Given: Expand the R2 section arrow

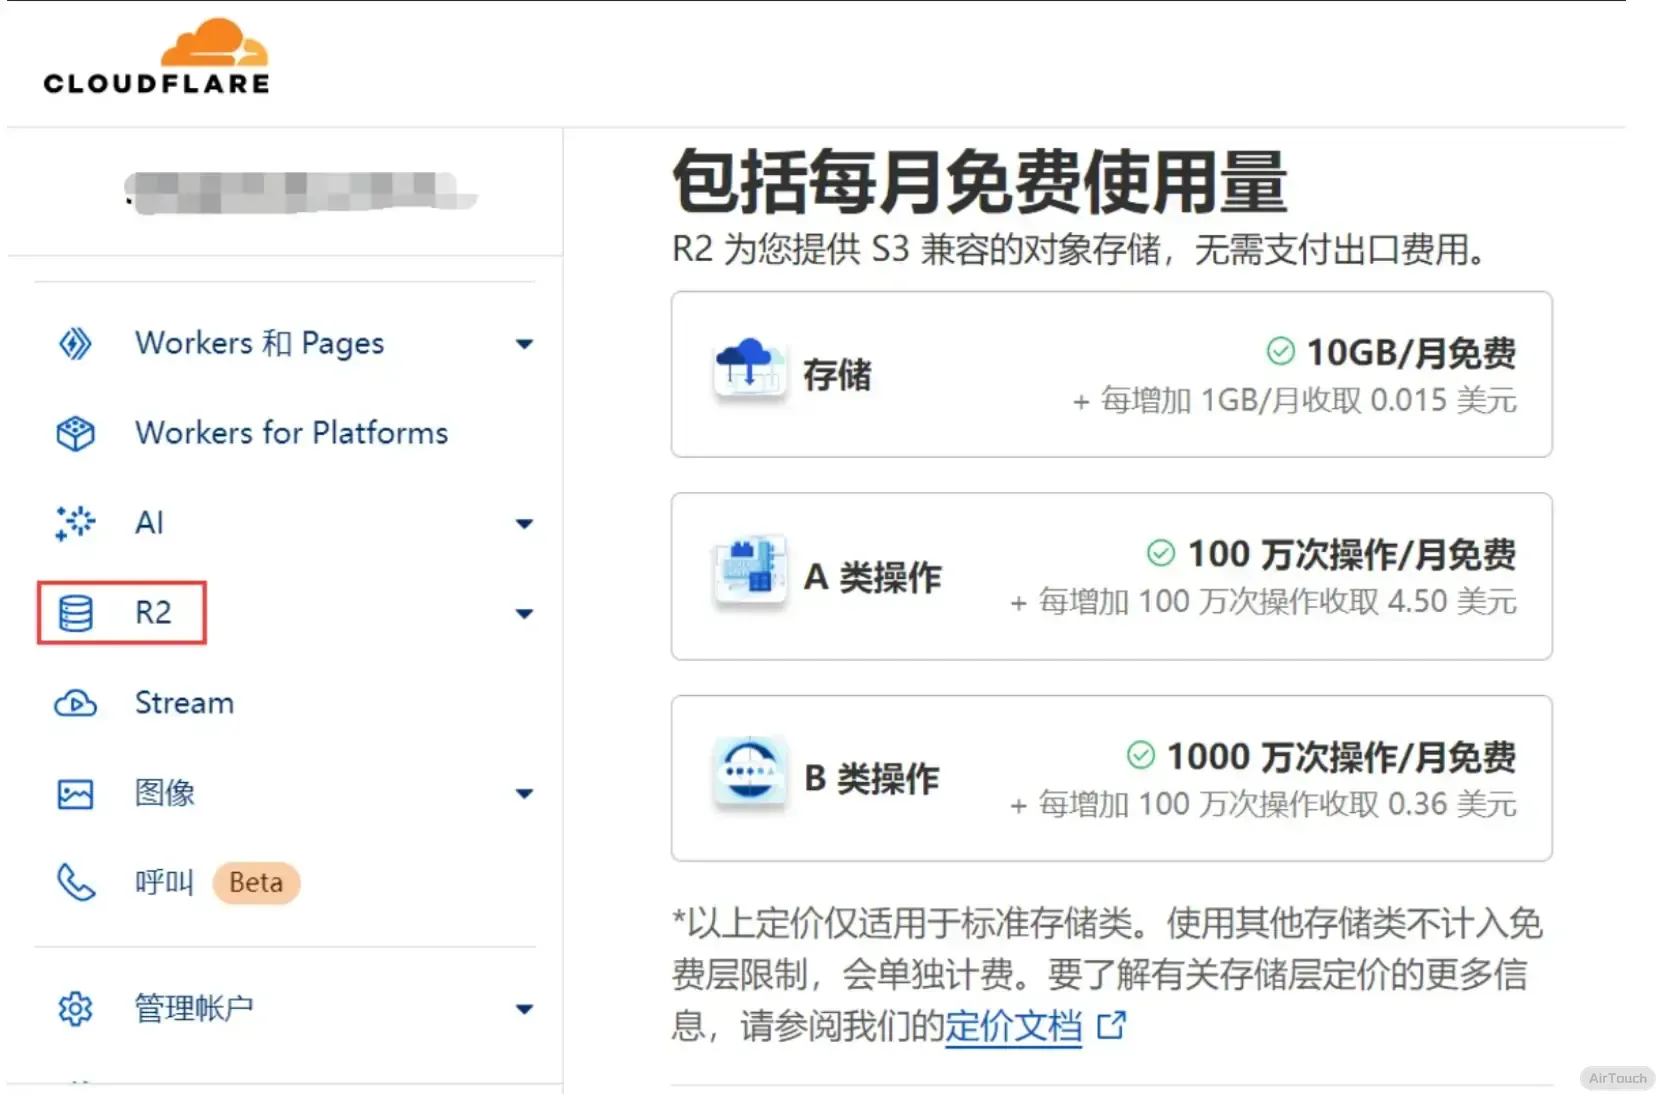Looking at the screenshot, I should pyautogui.click(x=524, y=614).
